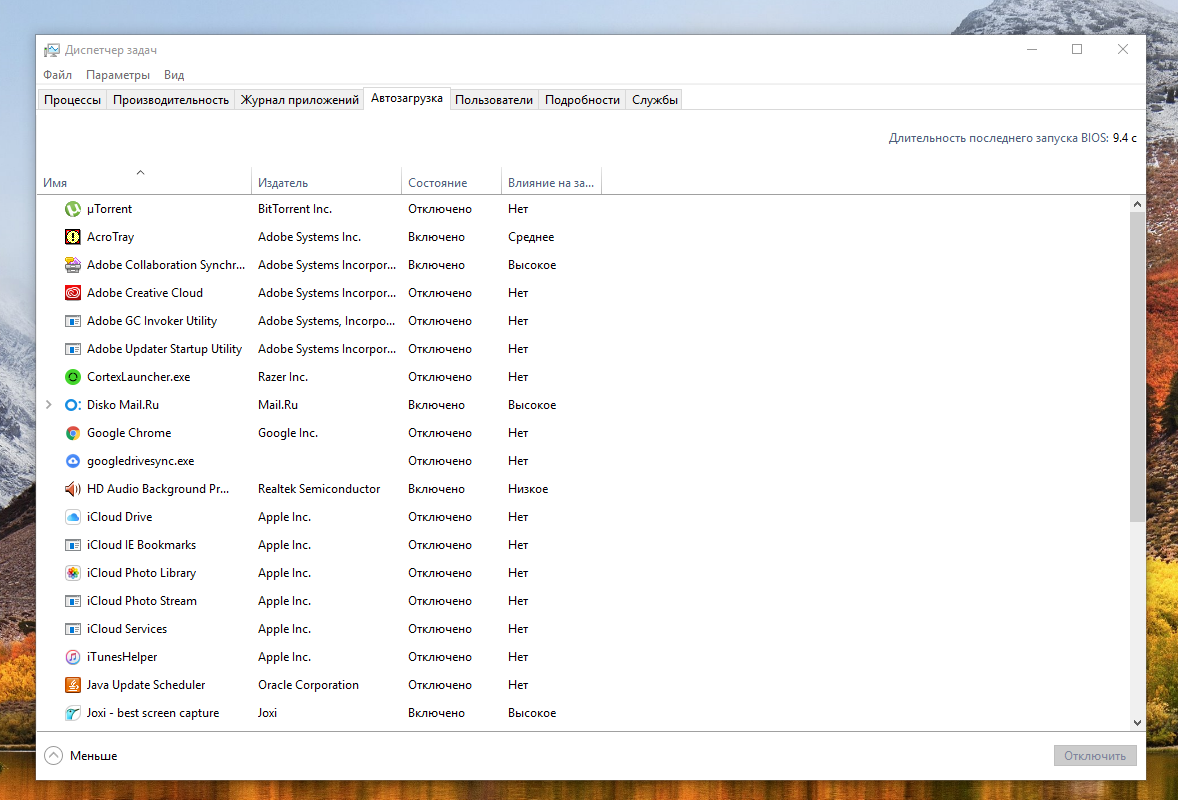Click the Mail.Ru publisher cell
This screenshot has width=1178, height=800.
tap(278, 405)
